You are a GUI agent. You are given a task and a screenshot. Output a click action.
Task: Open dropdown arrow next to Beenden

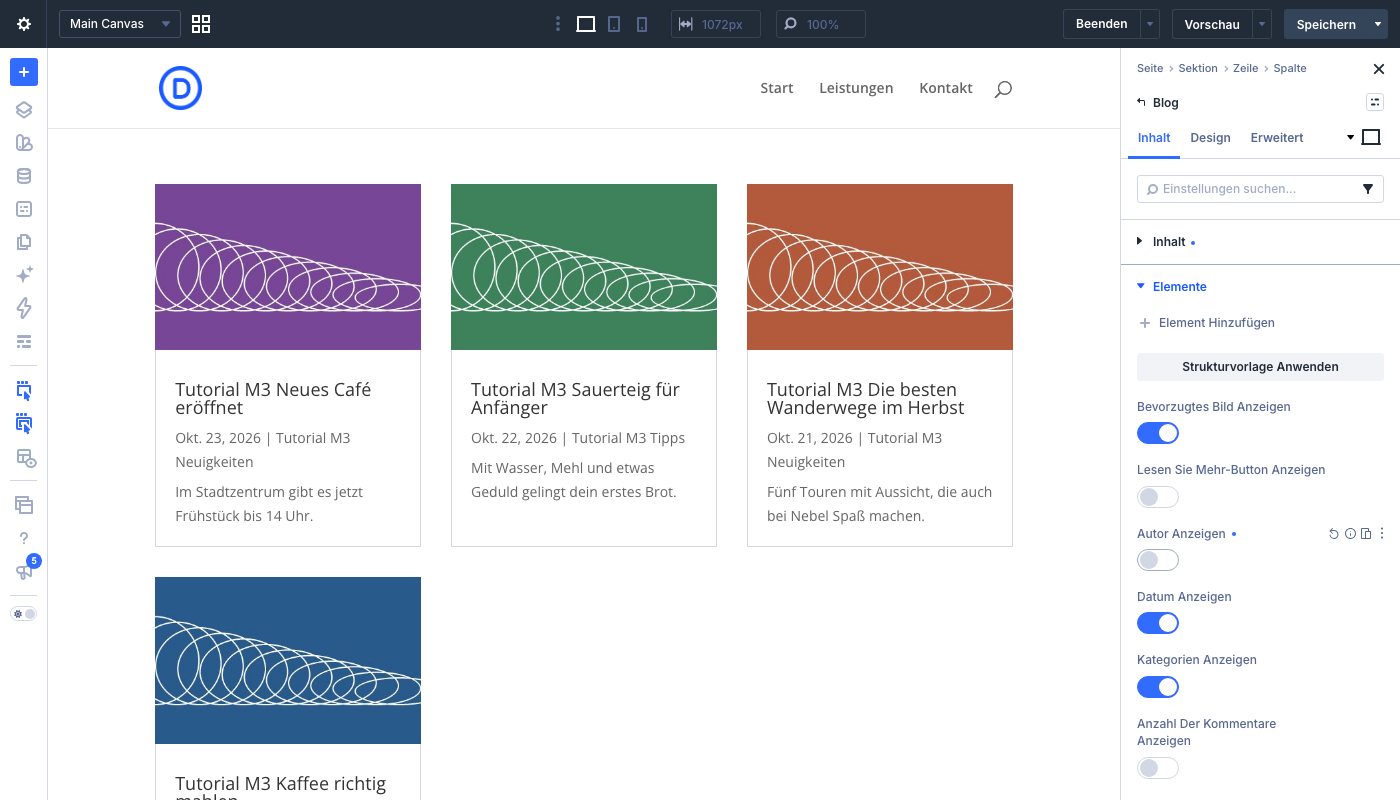(1150, 24)
